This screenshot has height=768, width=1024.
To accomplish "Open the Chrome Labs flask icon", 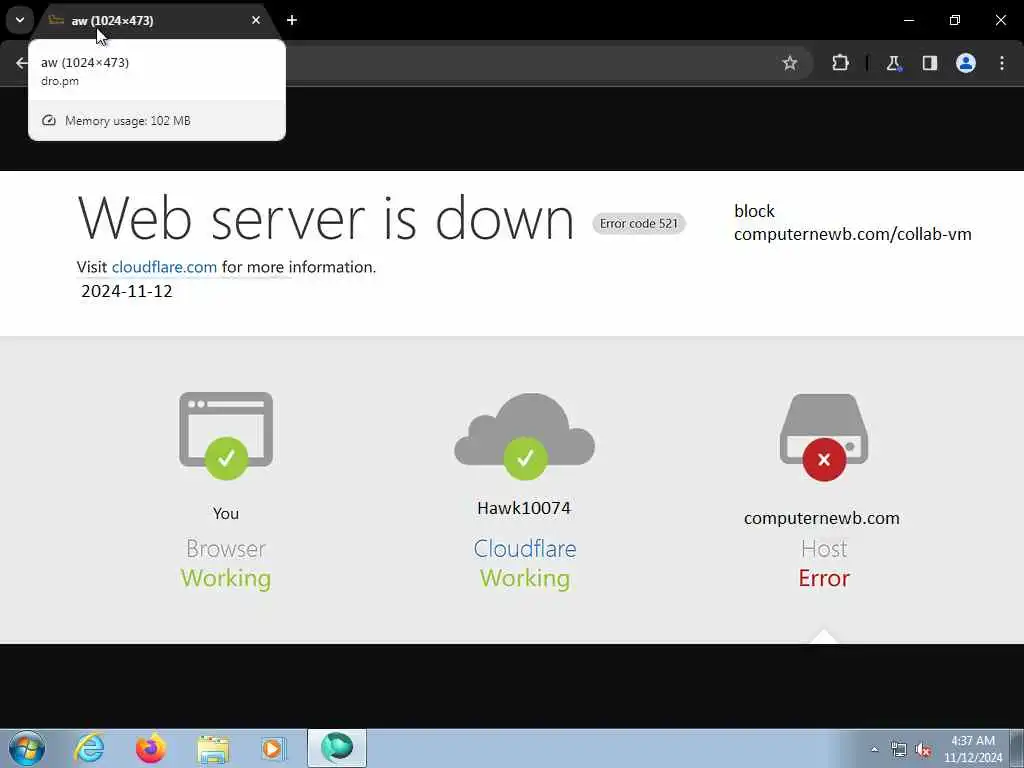I will (893, 63).
